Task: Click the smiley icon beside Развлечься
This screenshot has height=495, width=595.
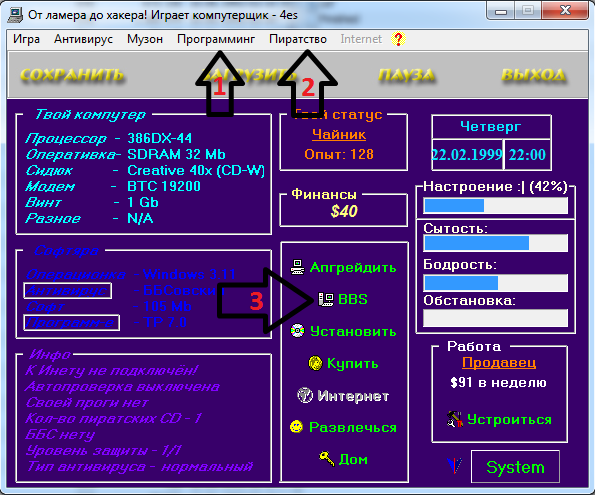Action: point(296,427)
